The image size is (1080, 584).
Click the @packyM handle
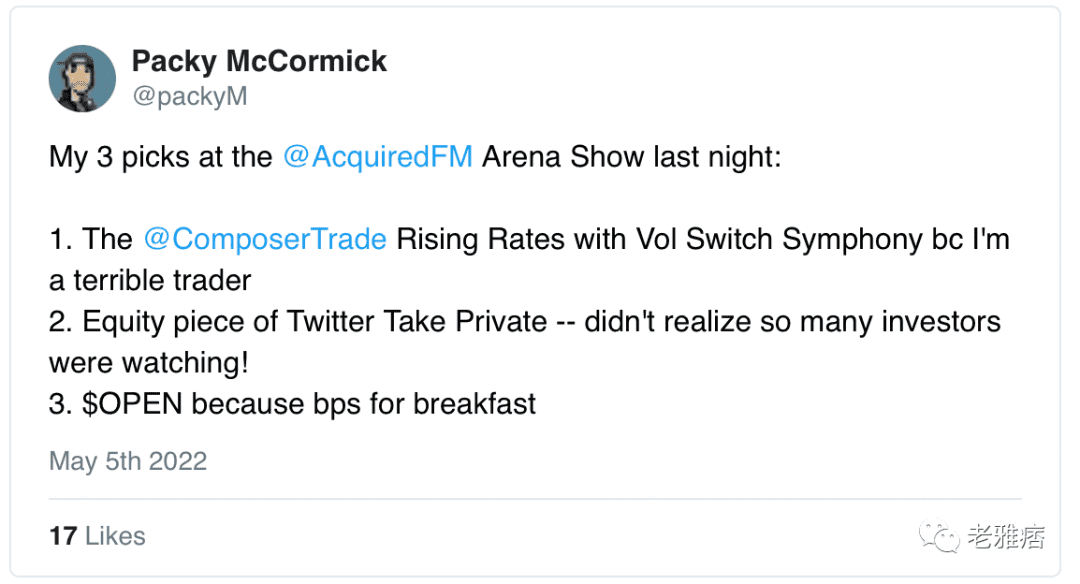point(189,96)
